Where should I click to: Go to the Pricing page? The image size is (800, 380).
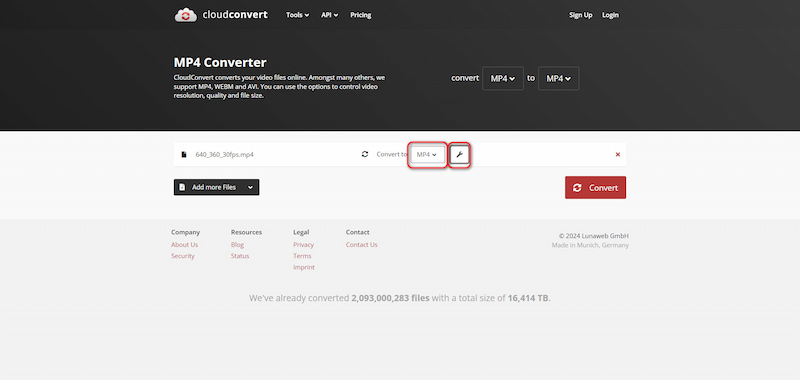[x=361, y=15]
